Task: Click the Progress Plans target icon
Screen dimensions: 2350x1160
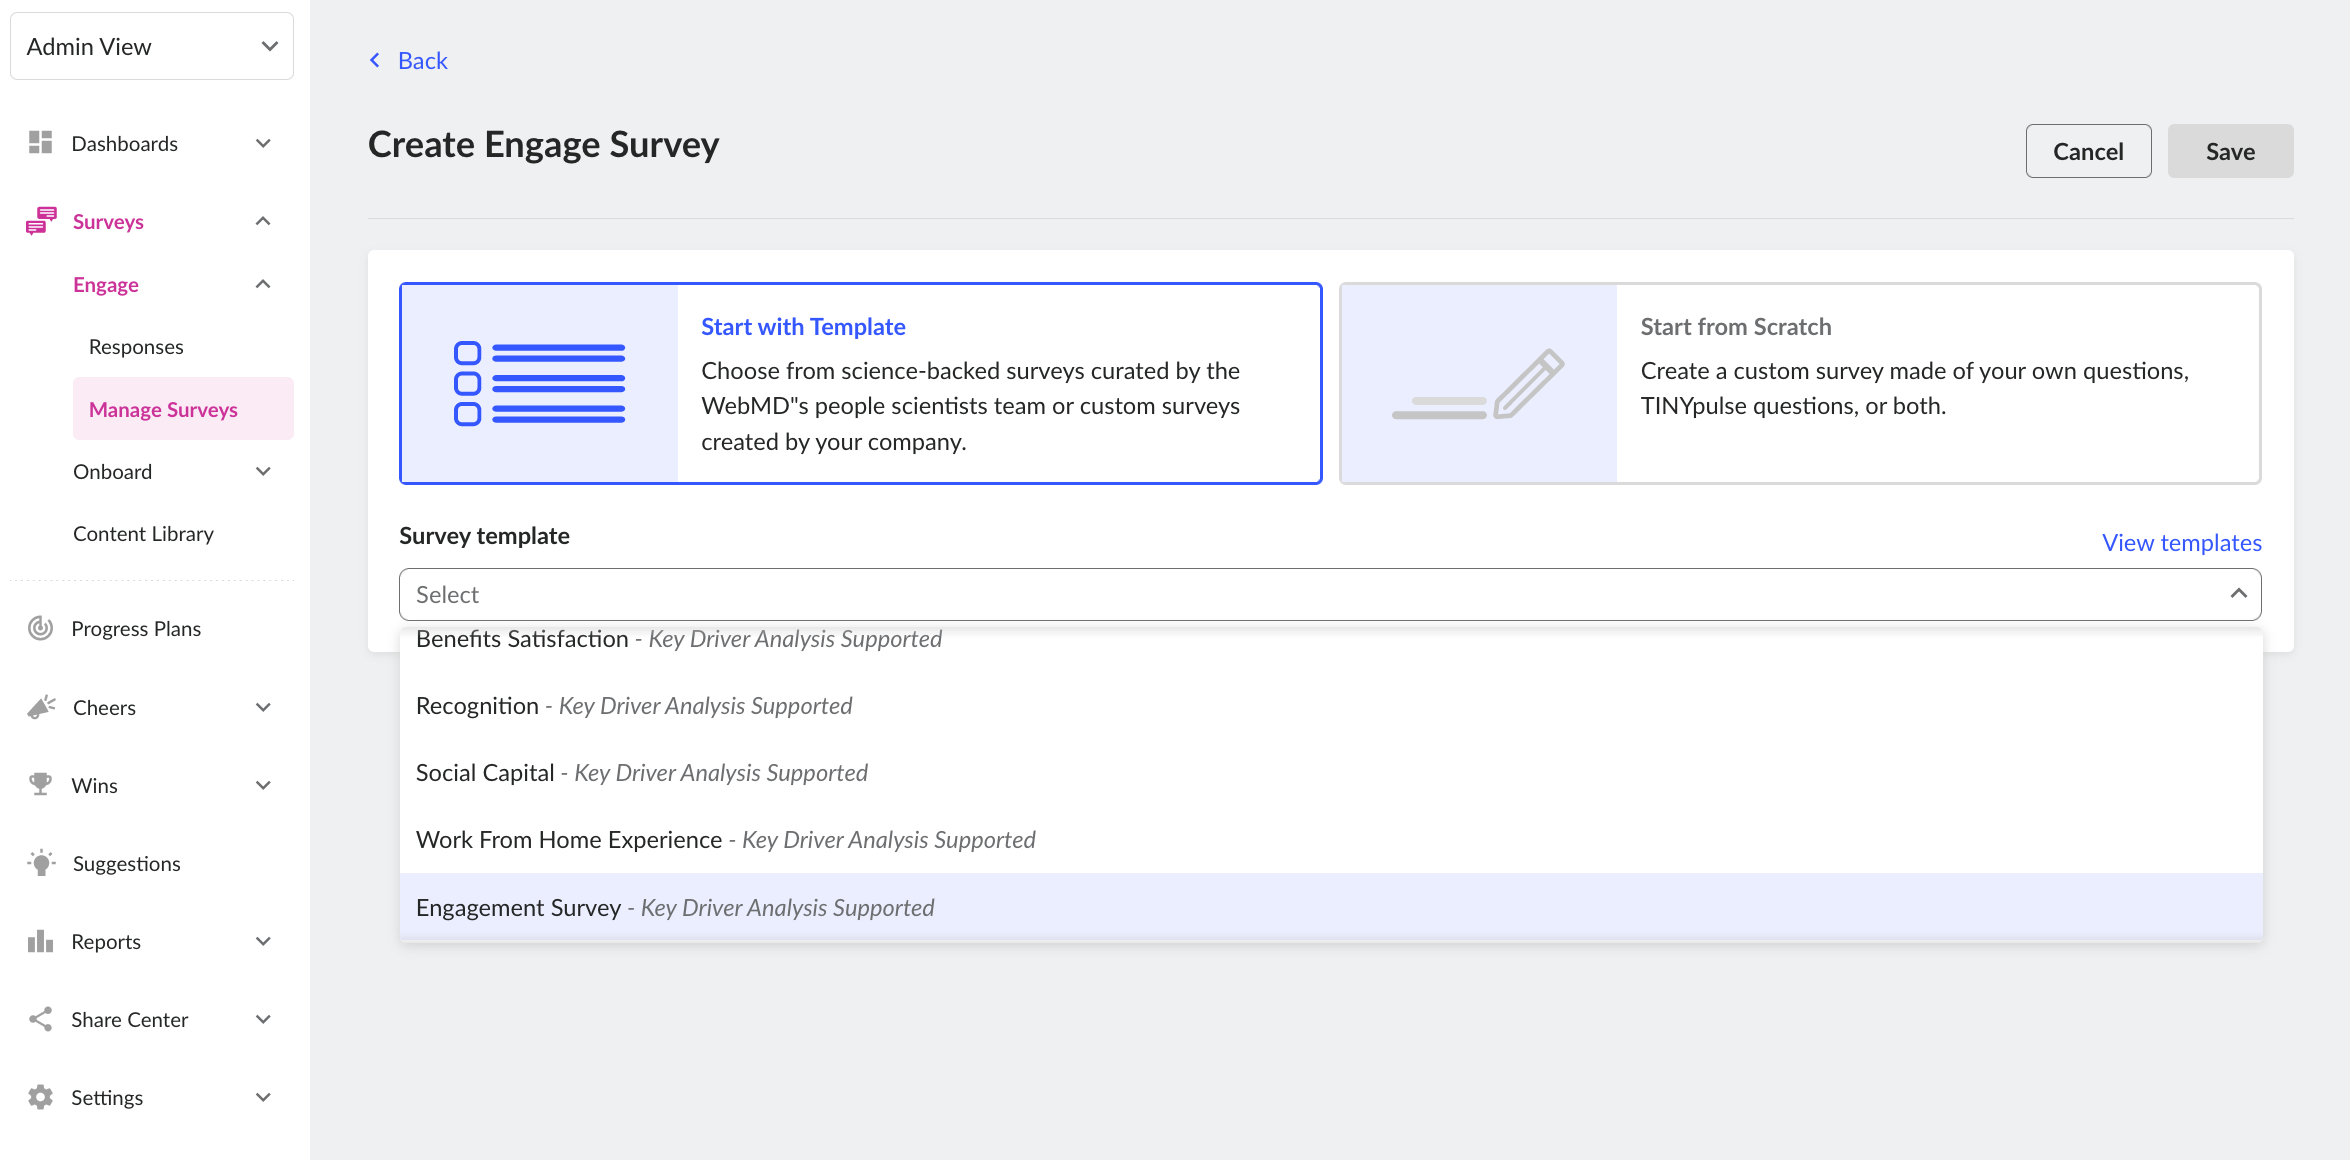Action: click(x=40, y=628)
